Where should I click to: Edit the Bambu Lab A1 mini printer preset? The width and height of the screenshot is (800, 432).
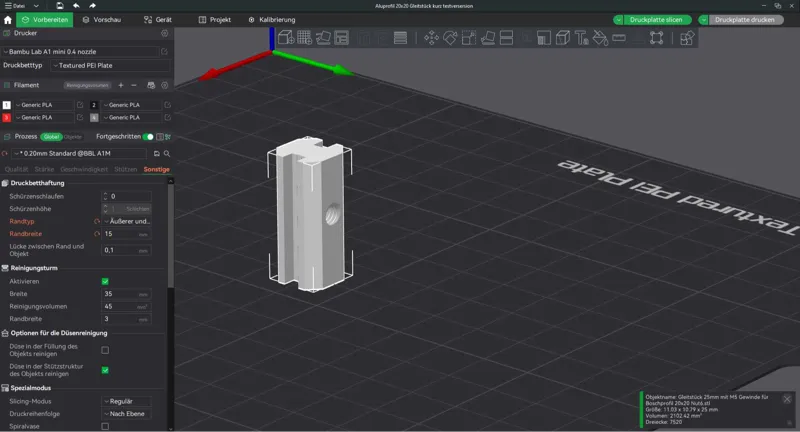click(164, 52)
